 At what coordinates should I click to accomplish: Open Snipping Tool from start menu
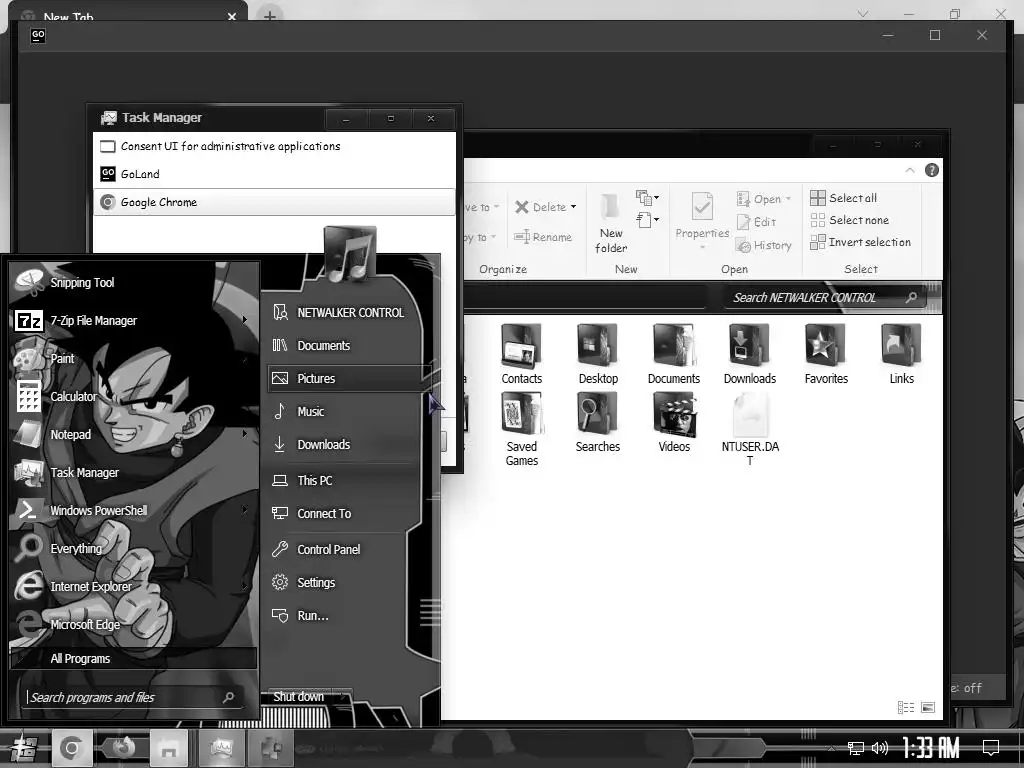pos(82,283)
